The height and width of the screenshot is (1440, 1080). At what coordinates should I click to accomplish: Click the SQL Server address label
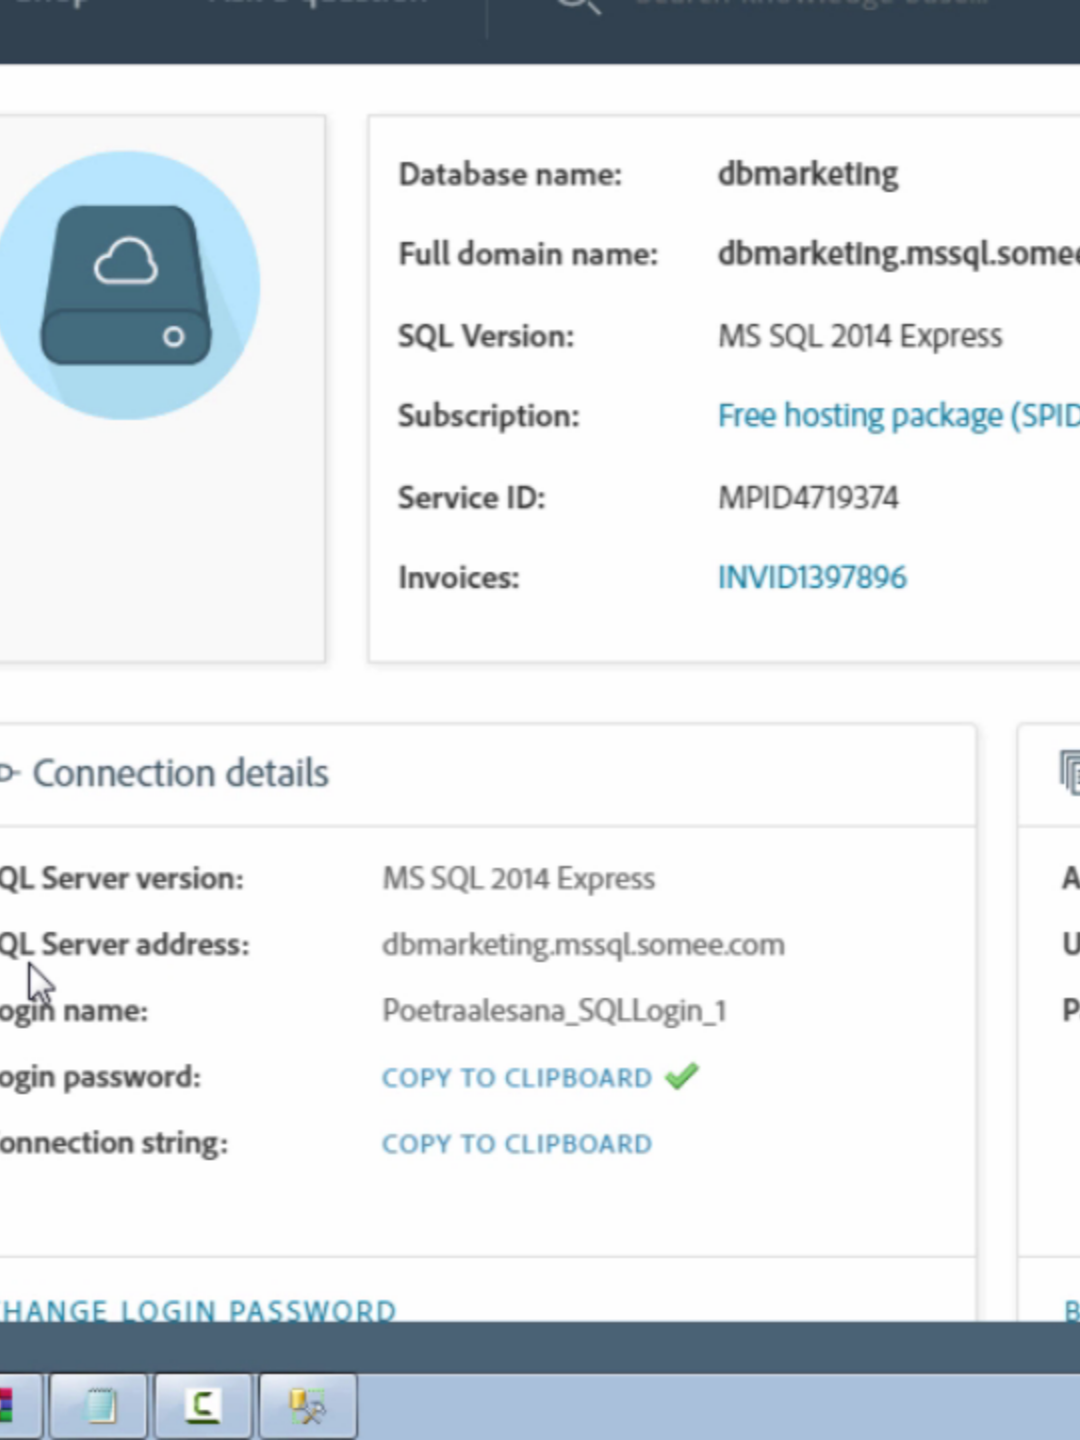124,945
